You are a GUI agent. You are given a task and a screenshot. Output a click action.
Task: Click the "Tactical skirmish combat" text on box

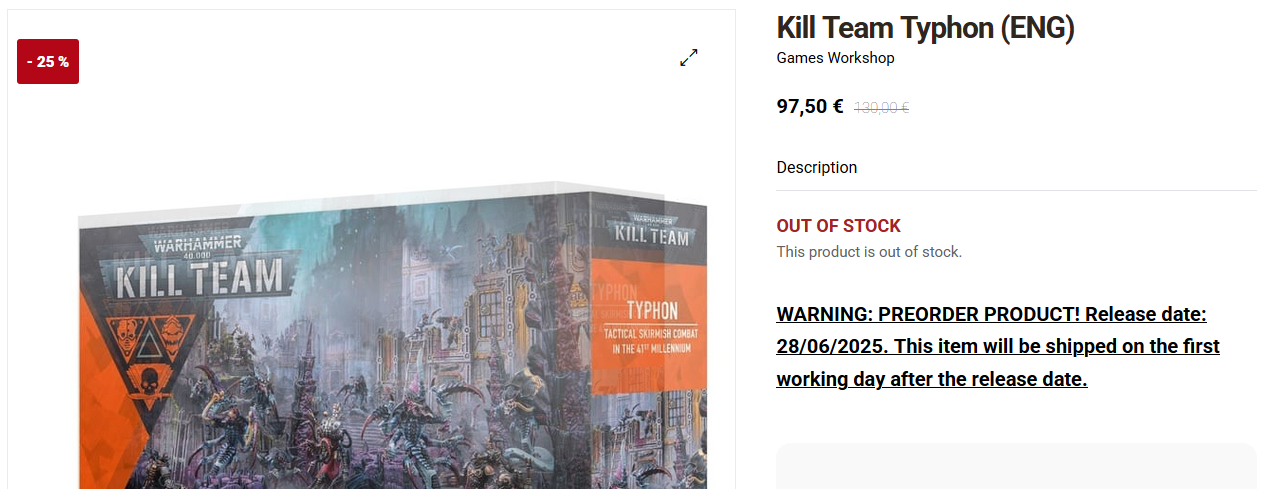click(x=650, y=341)
